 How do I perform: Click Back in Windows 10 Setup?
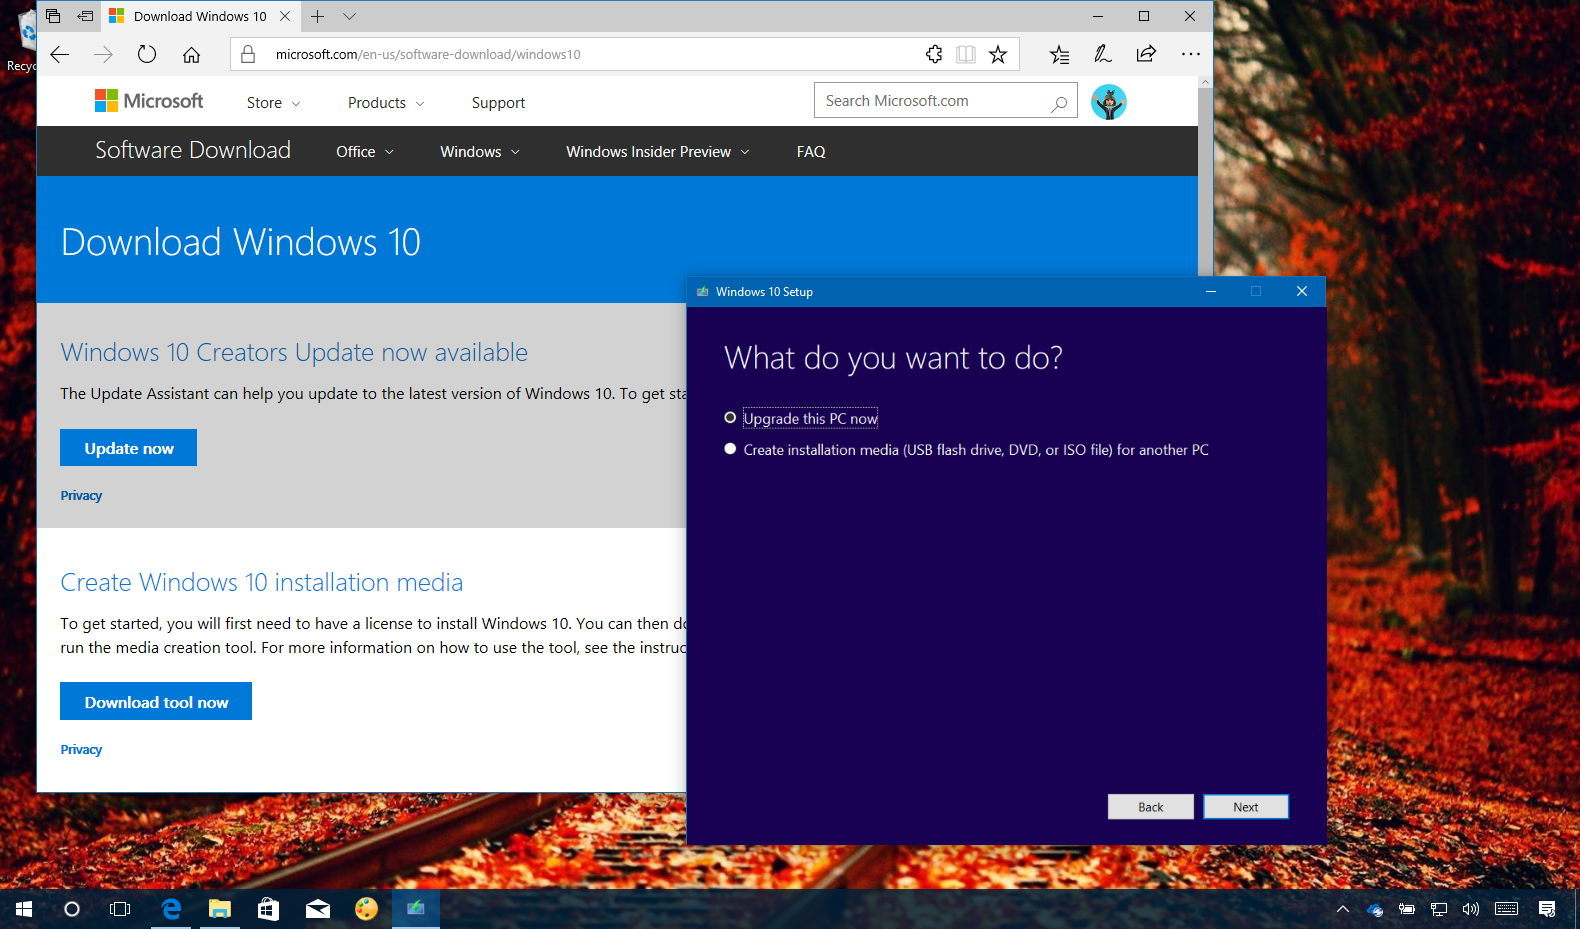point(1151,807)
